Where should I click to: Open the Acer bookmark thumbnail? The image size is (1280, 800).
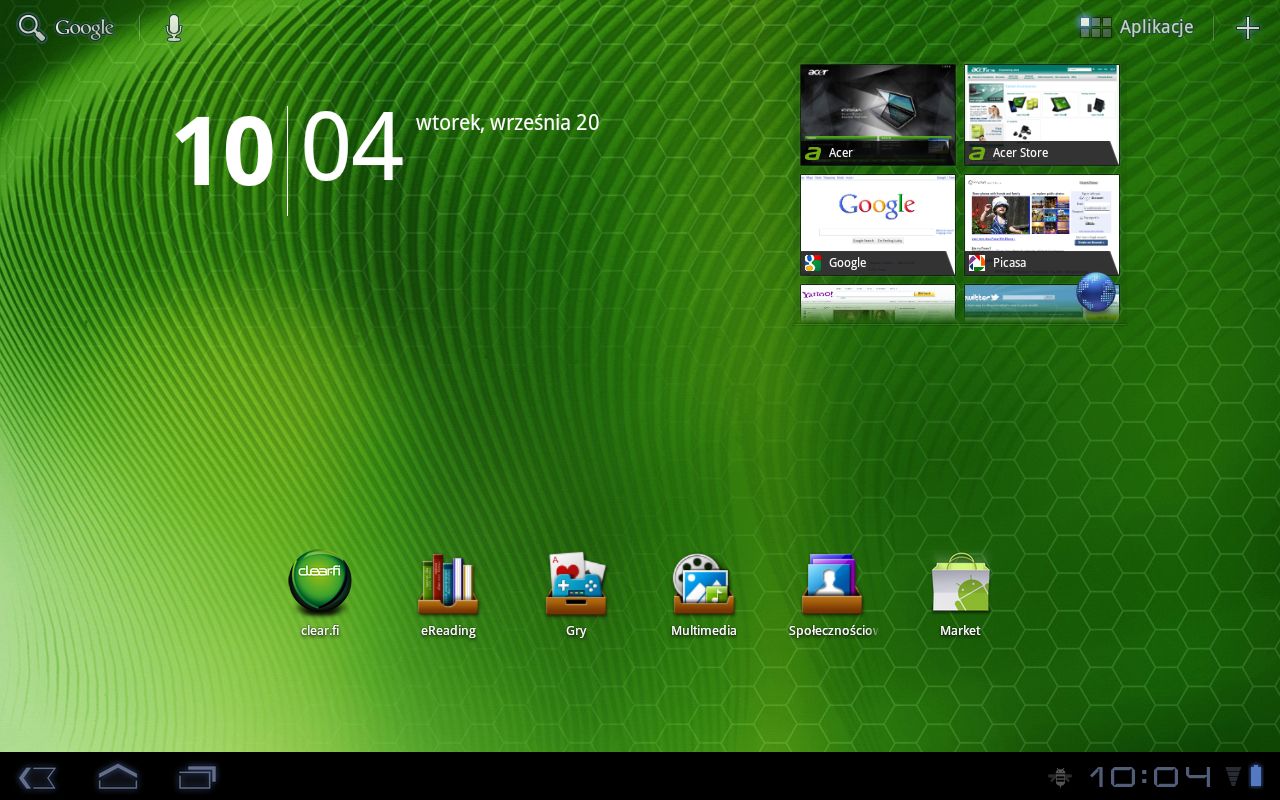click(x=878, y=115)
